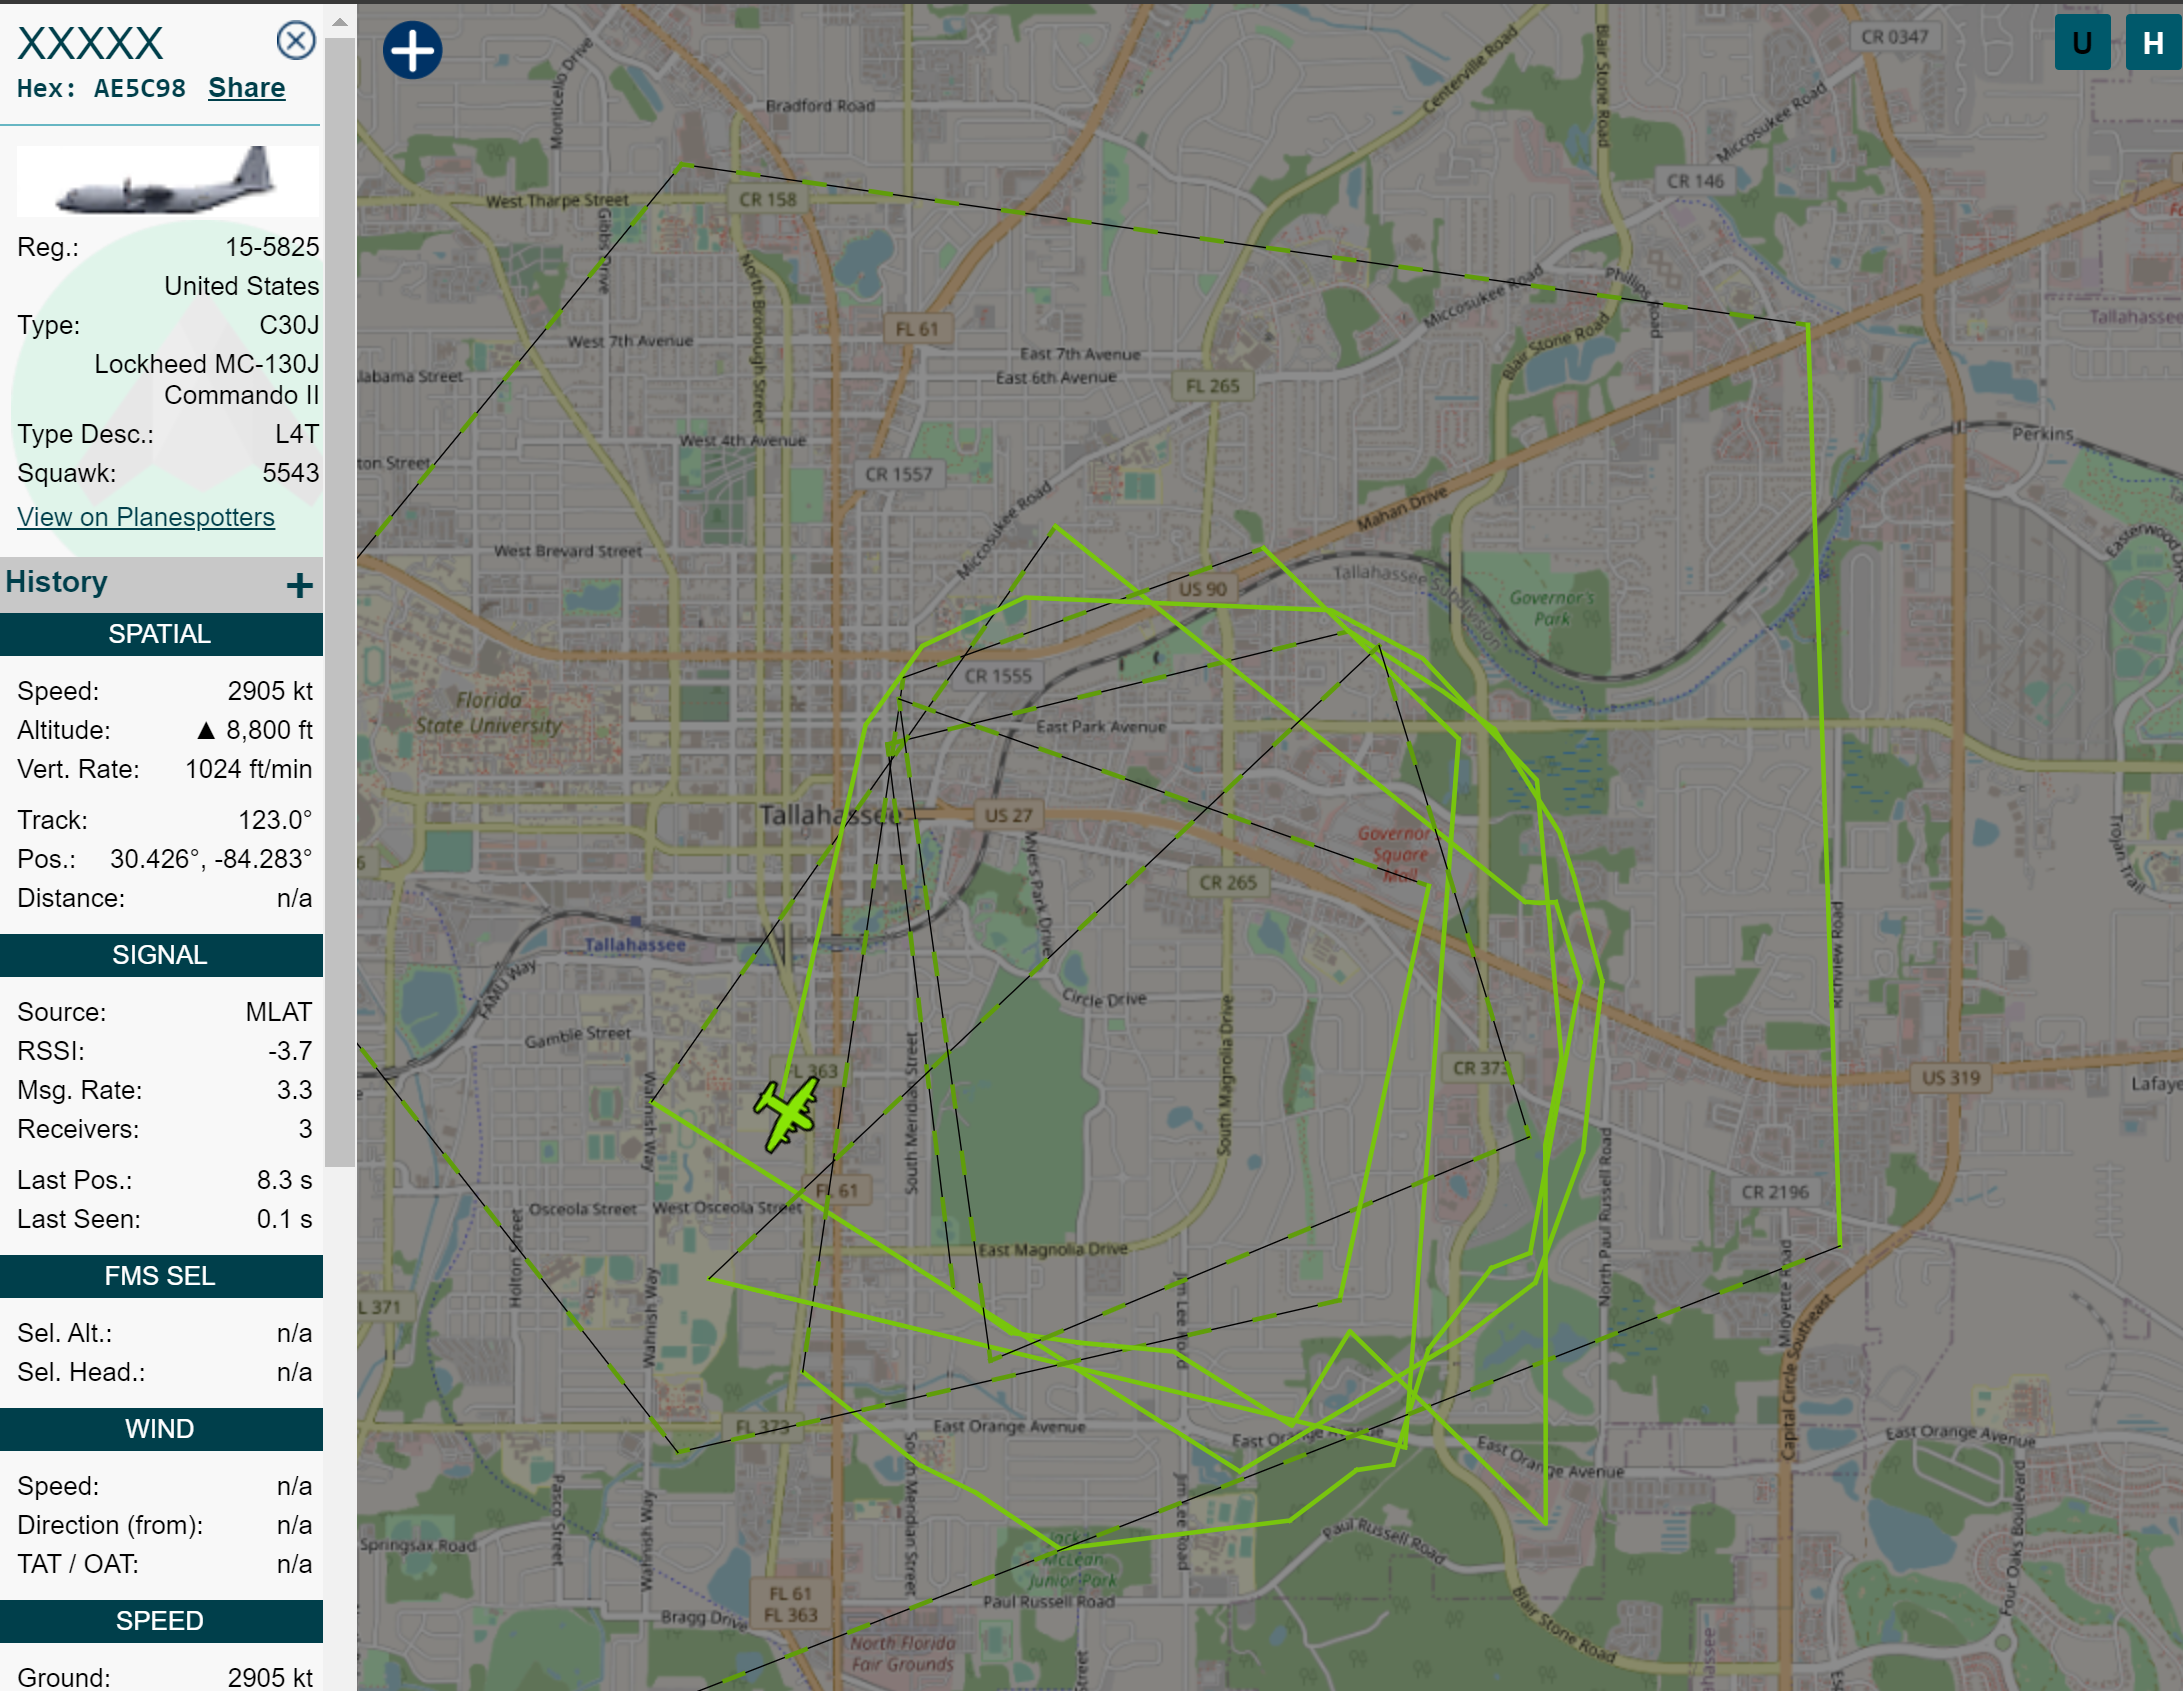Click the type code C30J

tap(289, 325)
